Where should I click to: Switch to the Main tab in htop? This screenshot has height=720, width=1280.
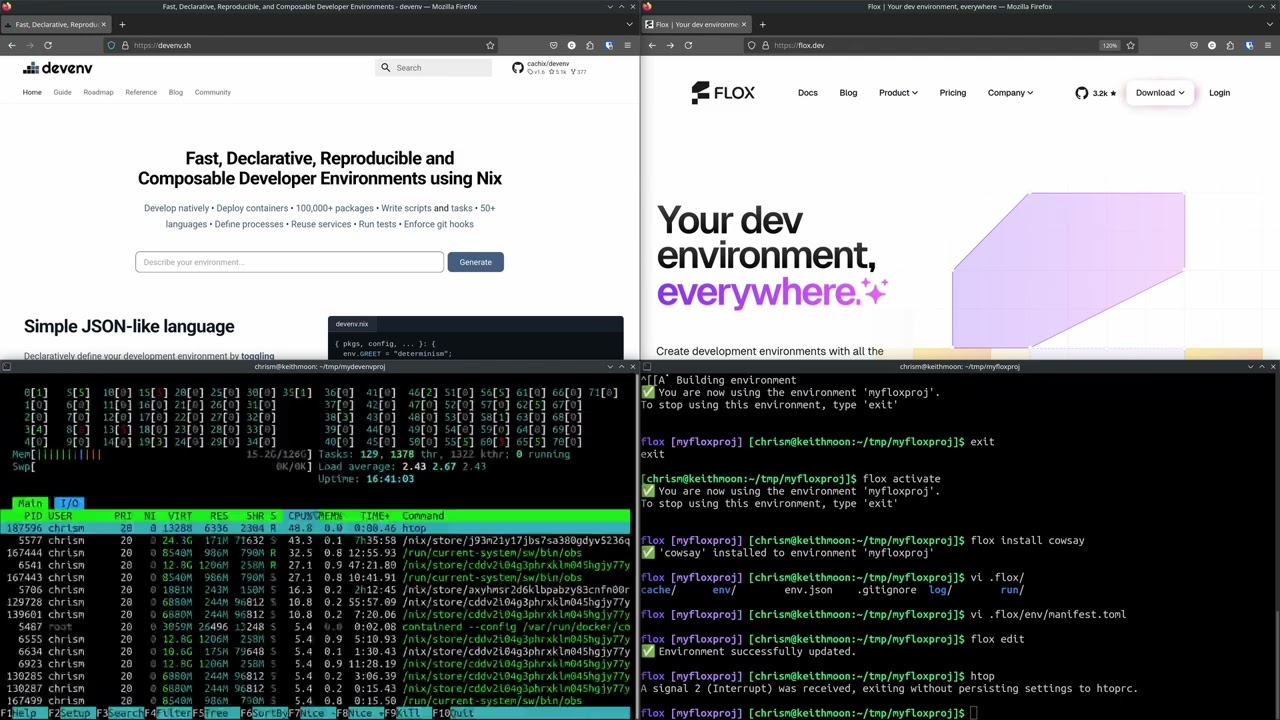point(30,503)
